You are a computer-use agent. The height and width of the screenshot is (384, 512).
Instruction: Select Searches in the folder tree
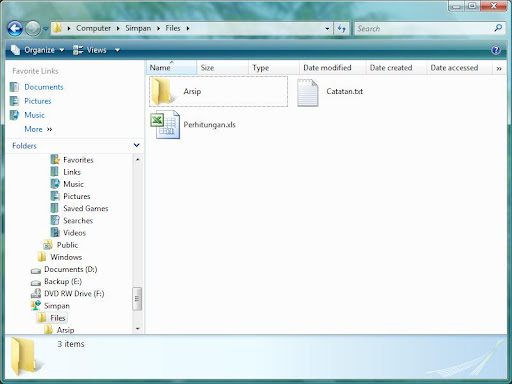(78, 221)
